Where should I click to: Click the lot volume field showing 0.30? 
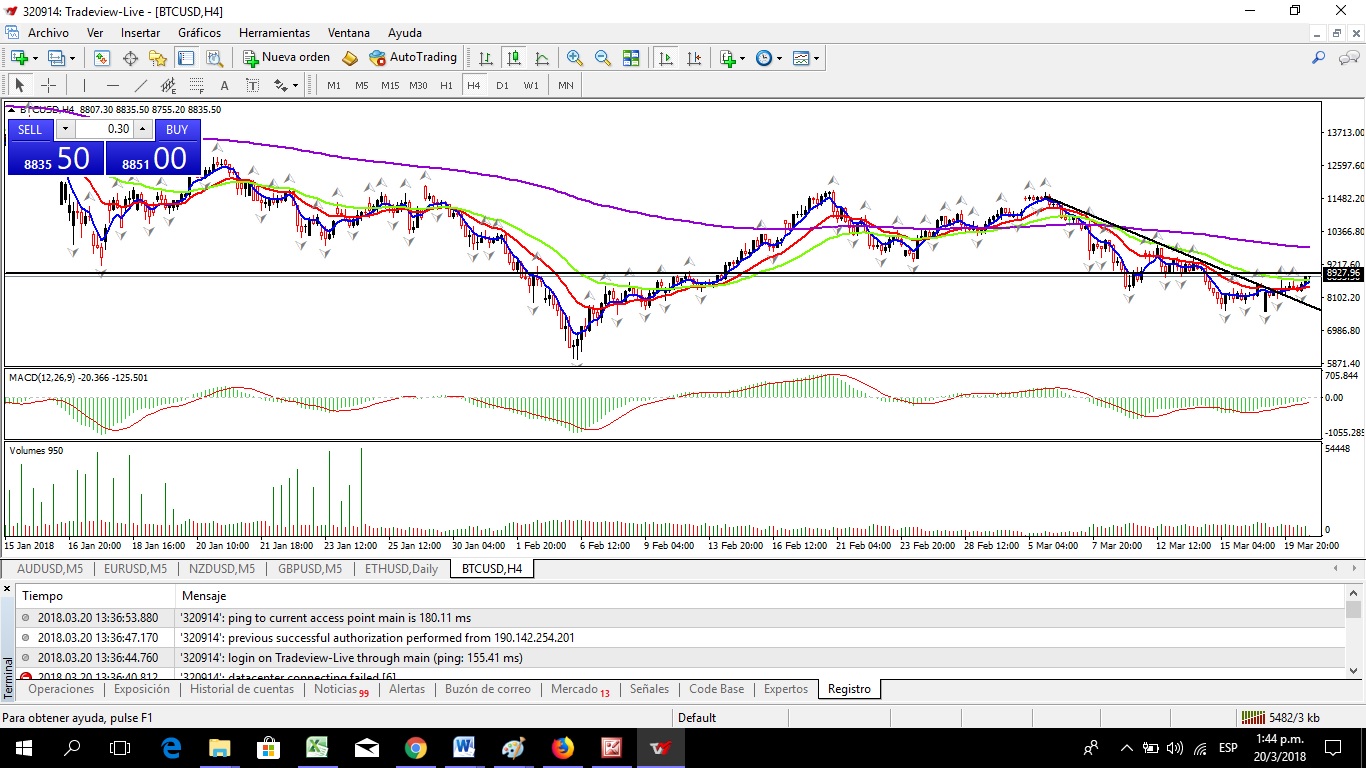[x=104, y=129]
